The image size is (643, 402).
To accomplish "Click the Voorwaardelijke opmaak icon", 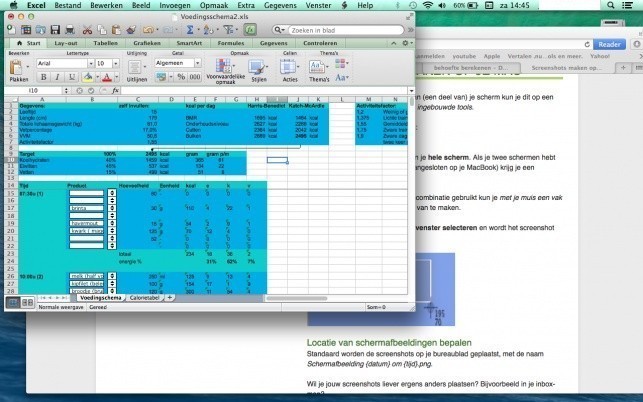I will [226, 66].
